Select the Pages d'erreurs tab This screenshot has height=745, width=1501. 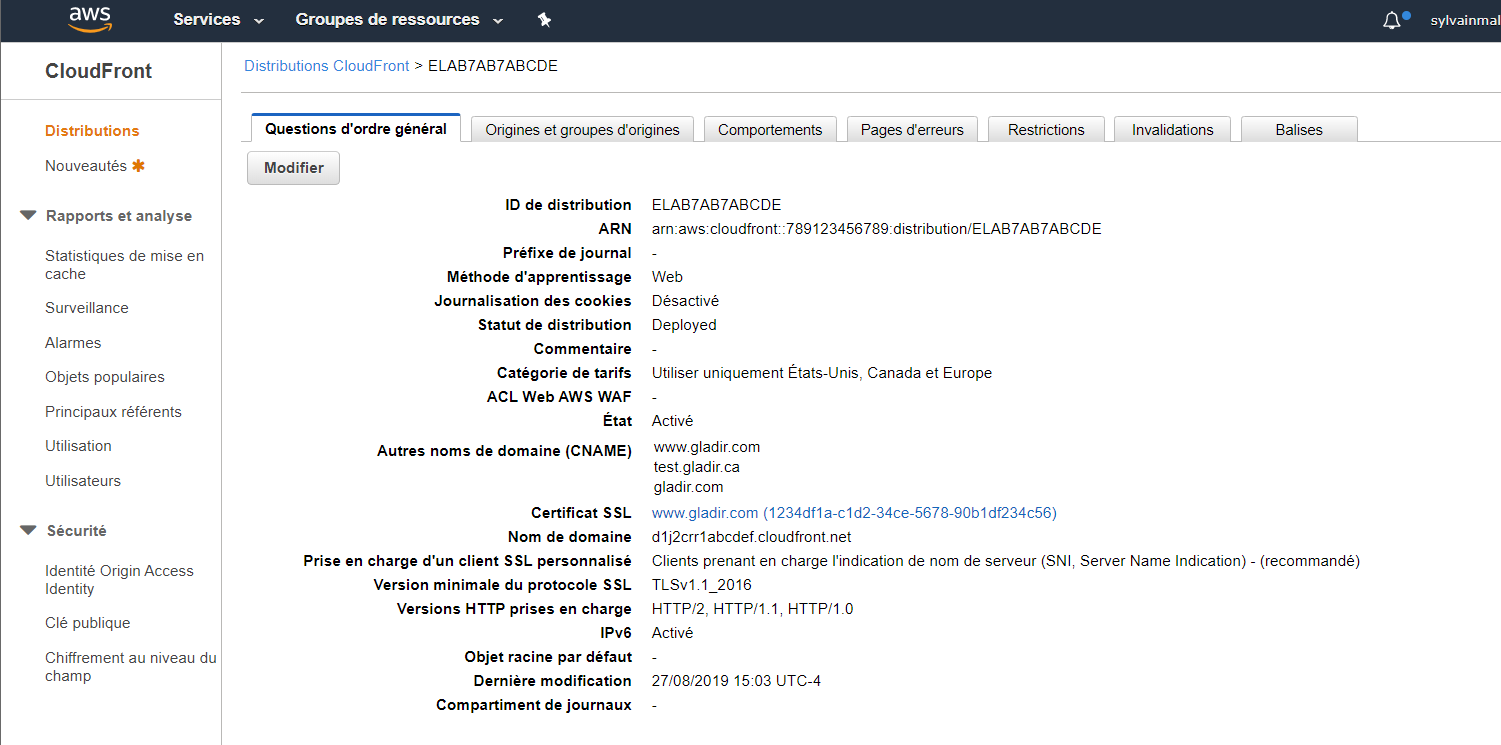pyautogui.click(x=912, y=130)
